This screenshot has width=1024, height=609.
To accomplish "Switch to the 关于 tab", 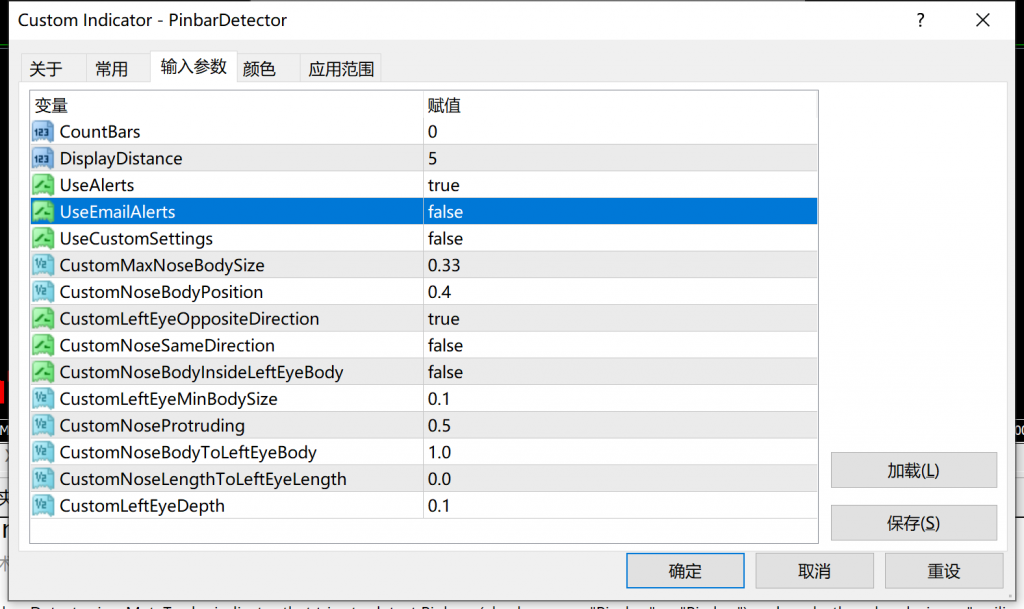I will pos(46,69).
